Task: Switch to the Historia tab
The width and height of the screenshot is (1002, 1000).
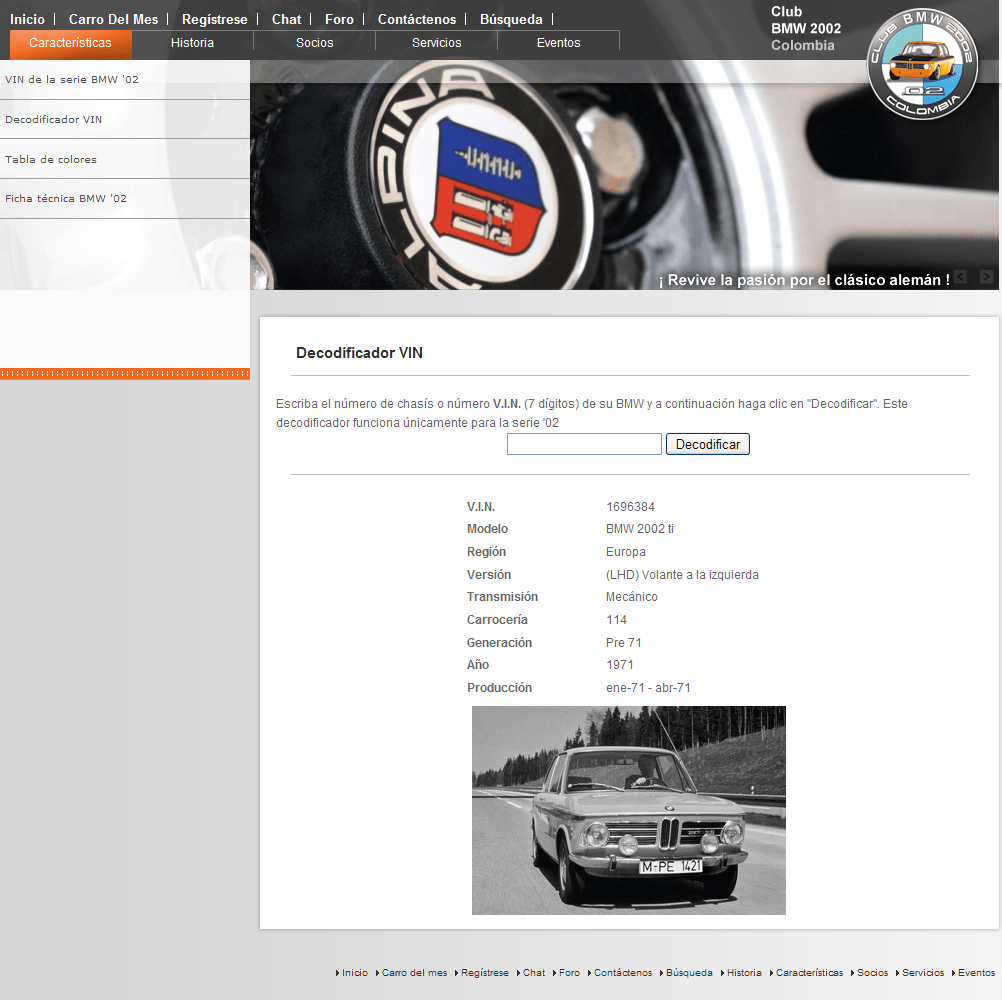Action: (190, 43)
